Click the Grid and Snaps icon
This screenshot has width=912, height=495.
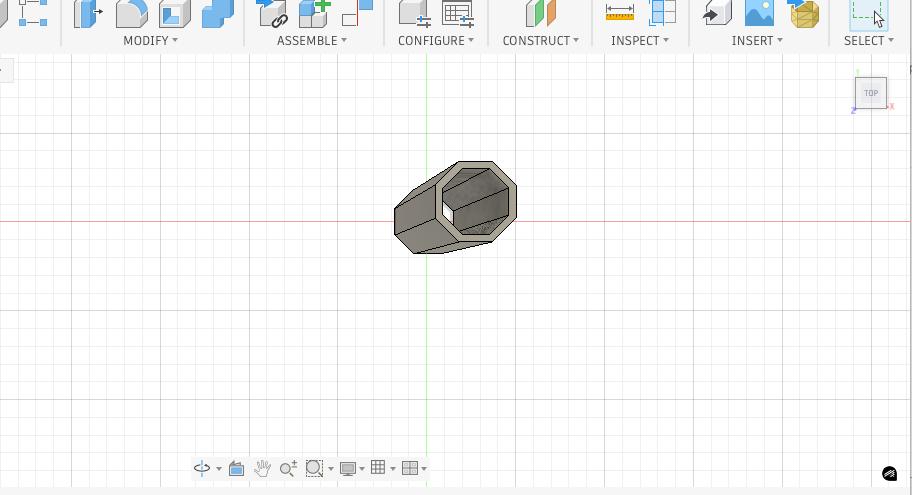pos(378,467)
